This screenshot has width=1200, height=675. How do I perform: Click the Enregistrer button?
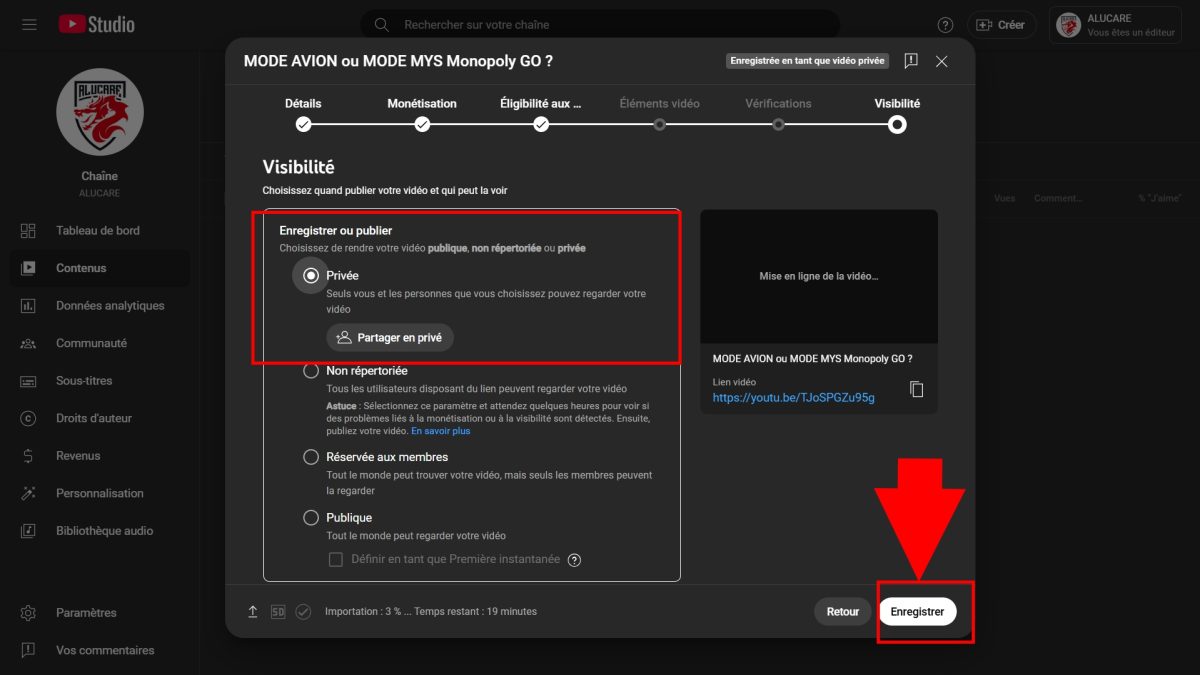pyautogui.click(x=917, y=612)
